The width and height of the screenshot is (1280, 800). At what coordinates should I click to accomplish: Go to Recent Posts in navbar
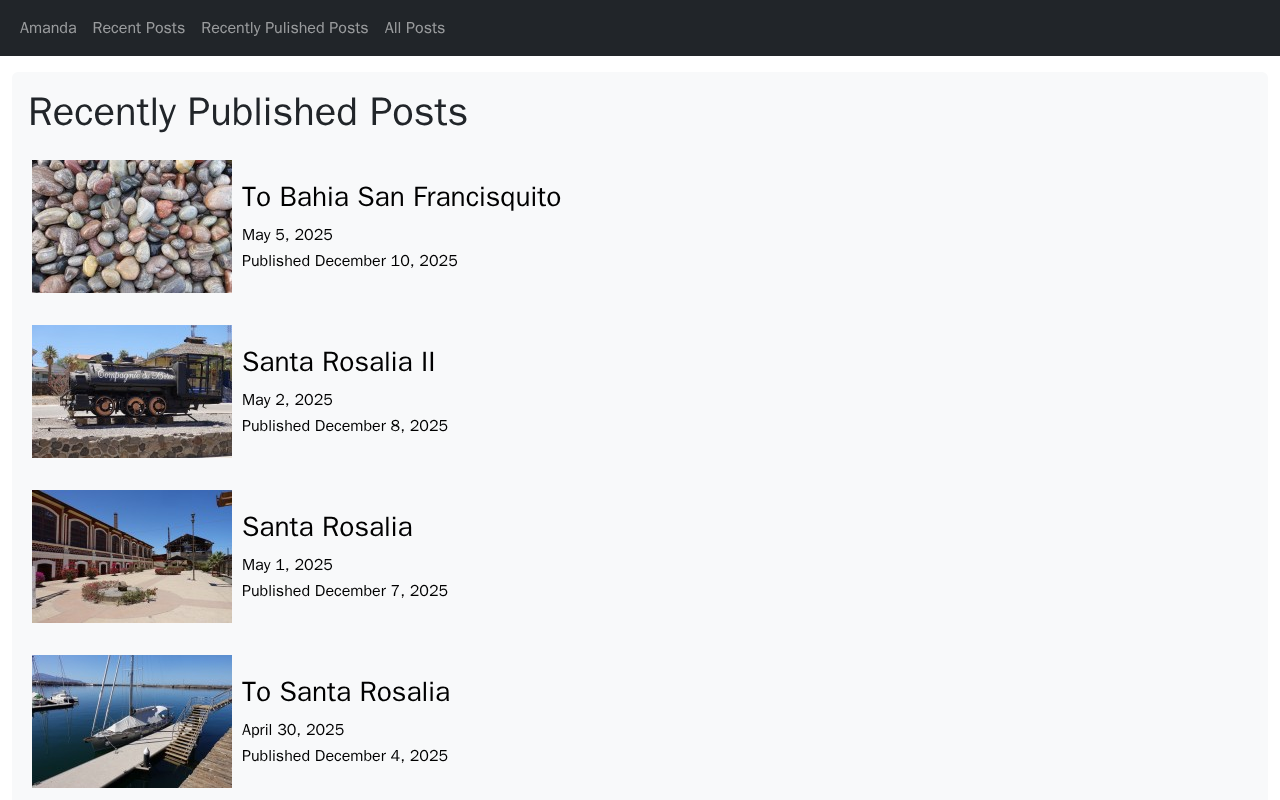[138, 28]
